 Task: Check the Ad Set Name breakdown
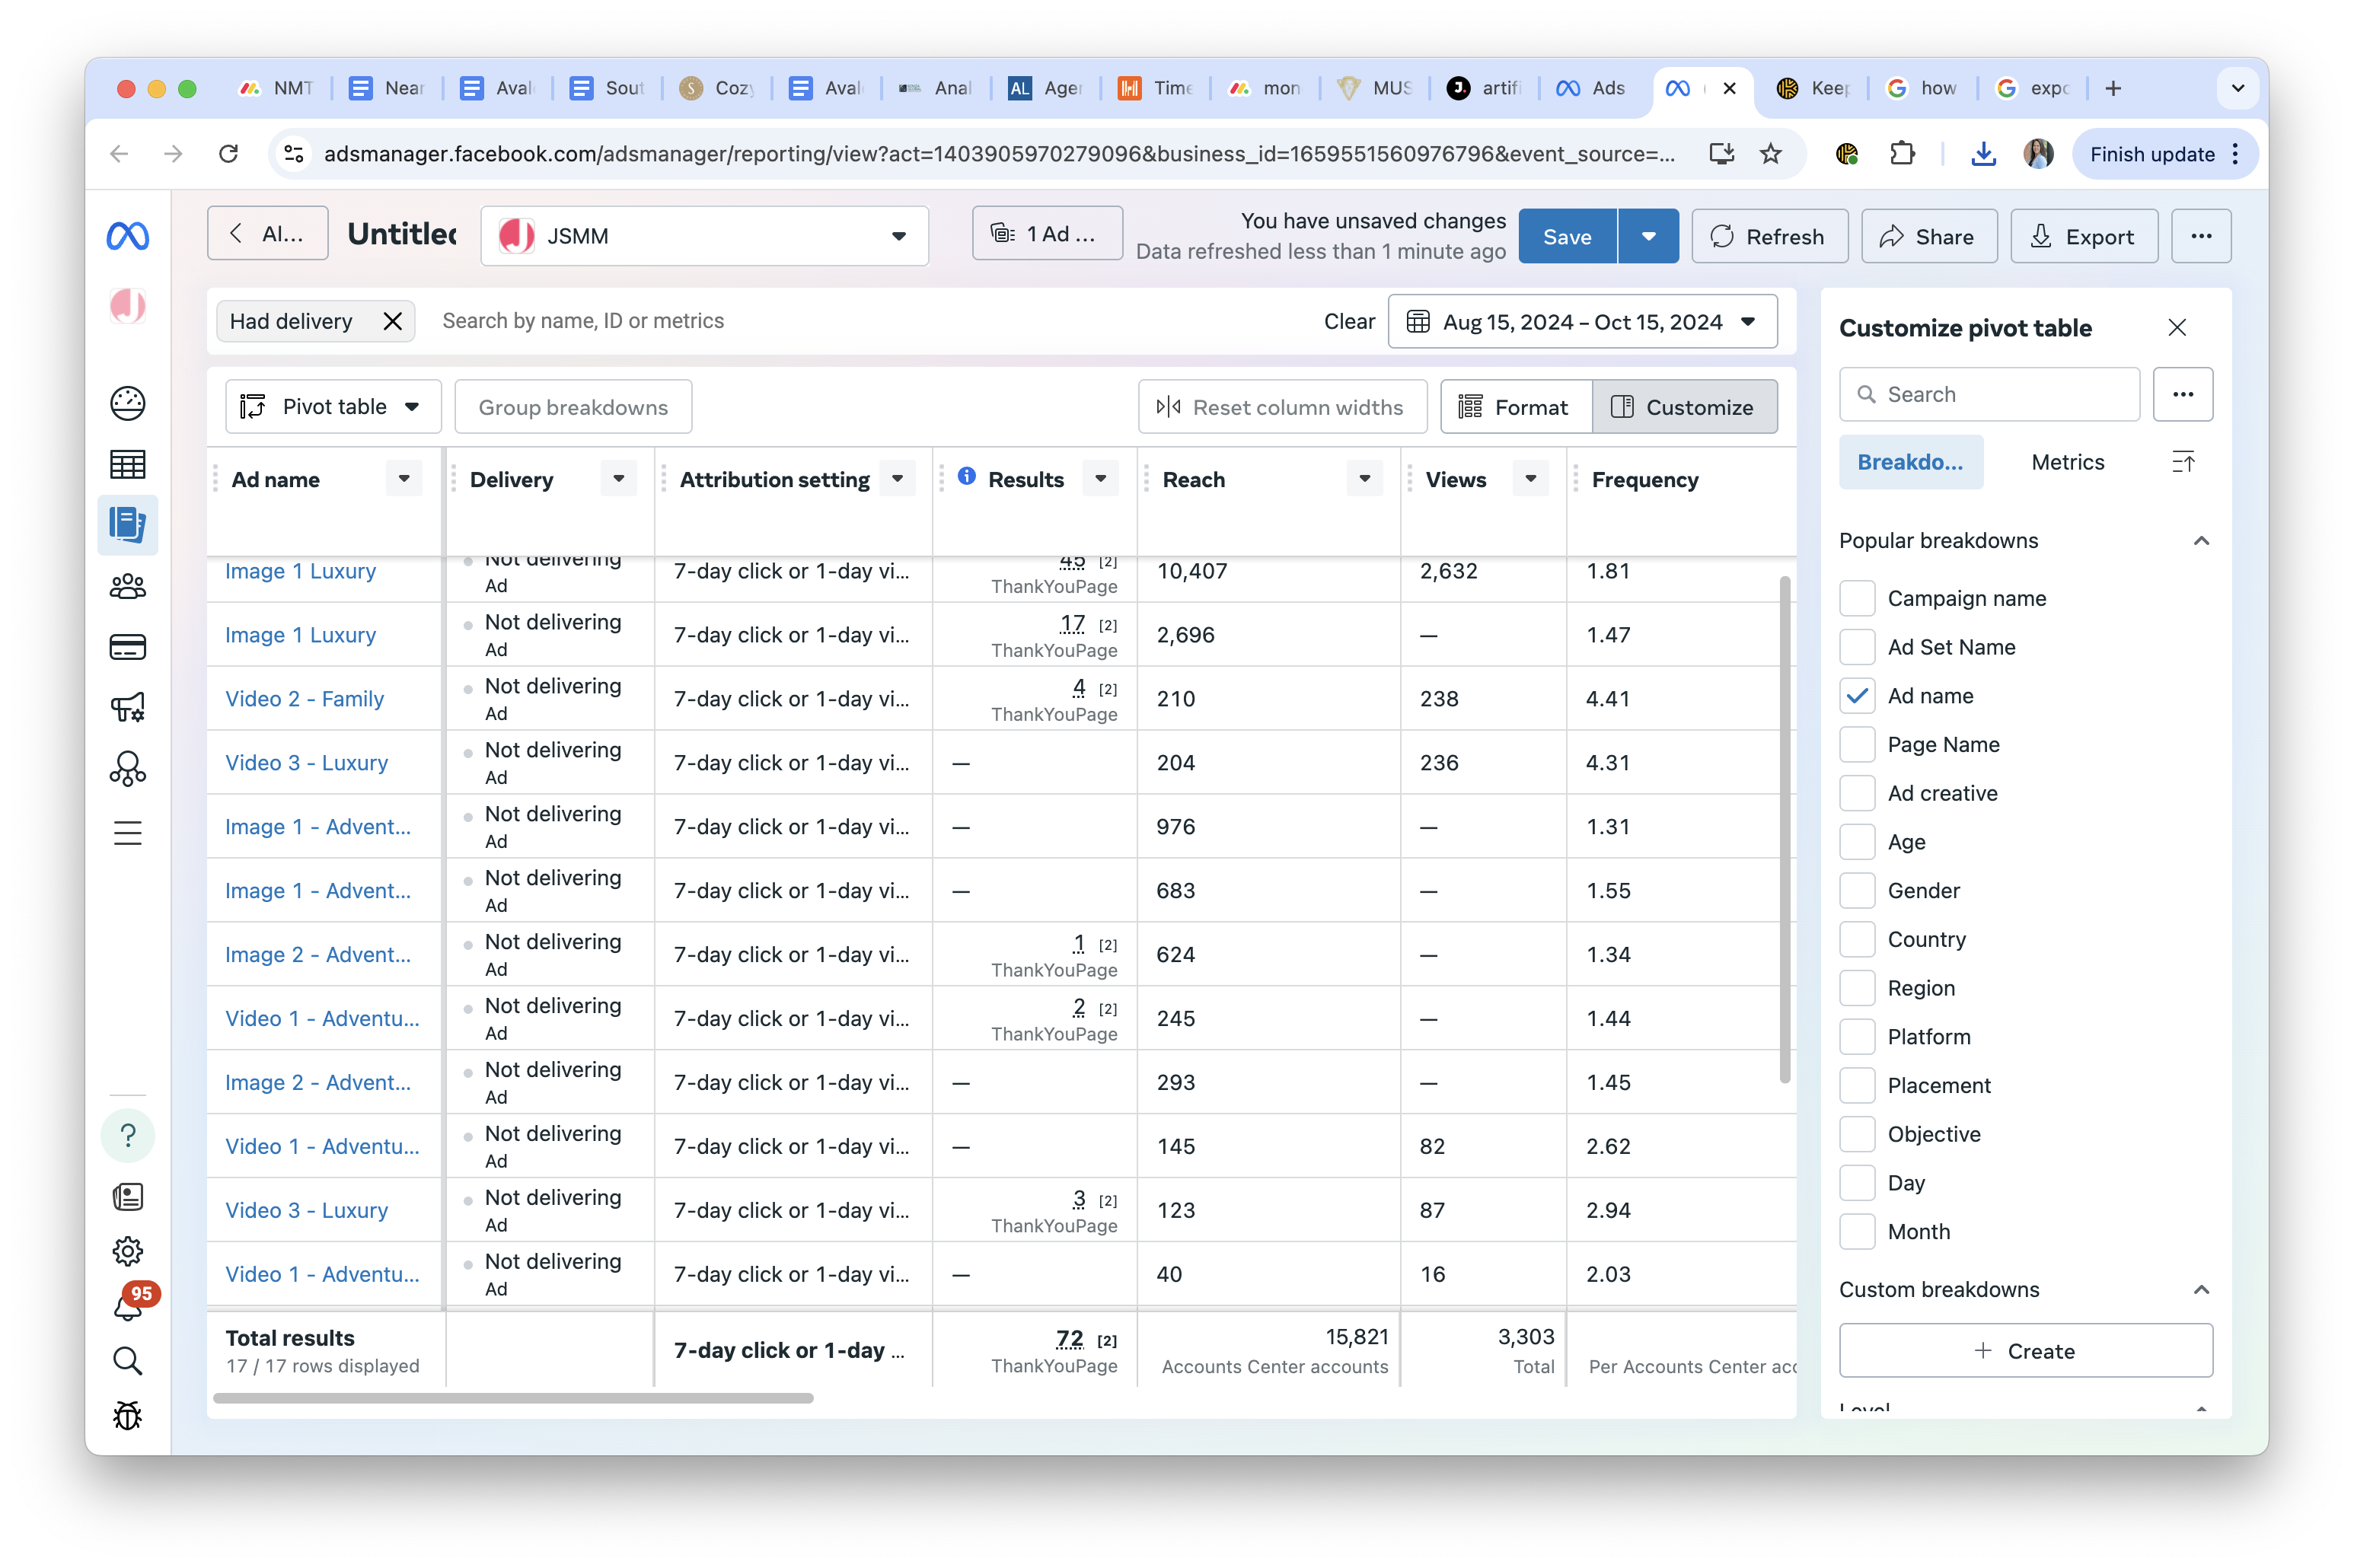point(1857,647)
